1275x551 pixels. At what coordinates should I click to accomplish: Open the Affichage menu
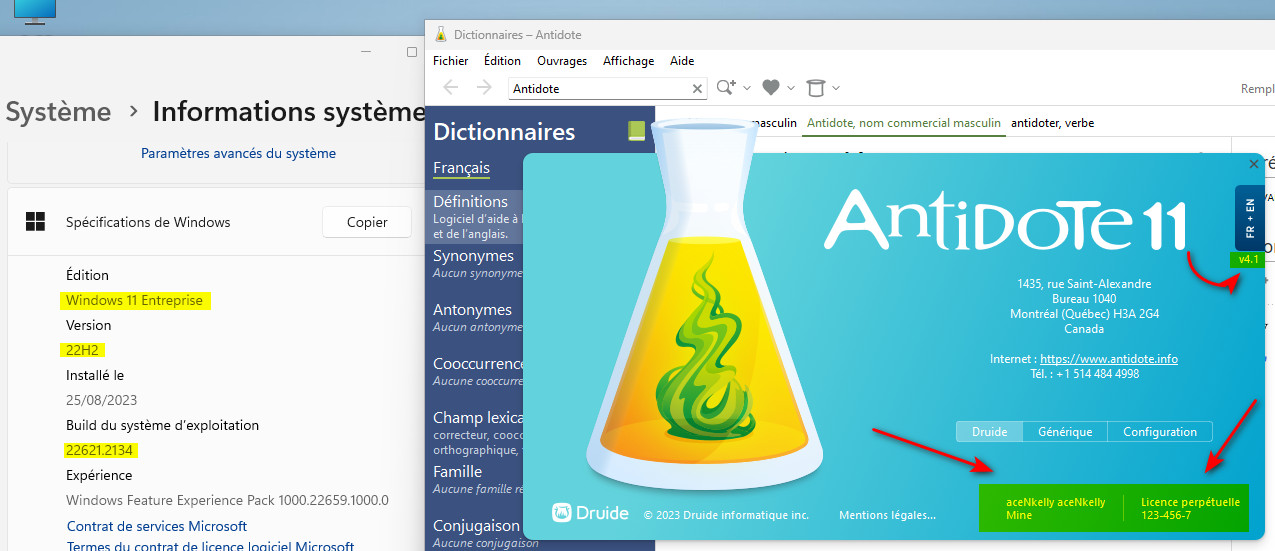(629, 61)
